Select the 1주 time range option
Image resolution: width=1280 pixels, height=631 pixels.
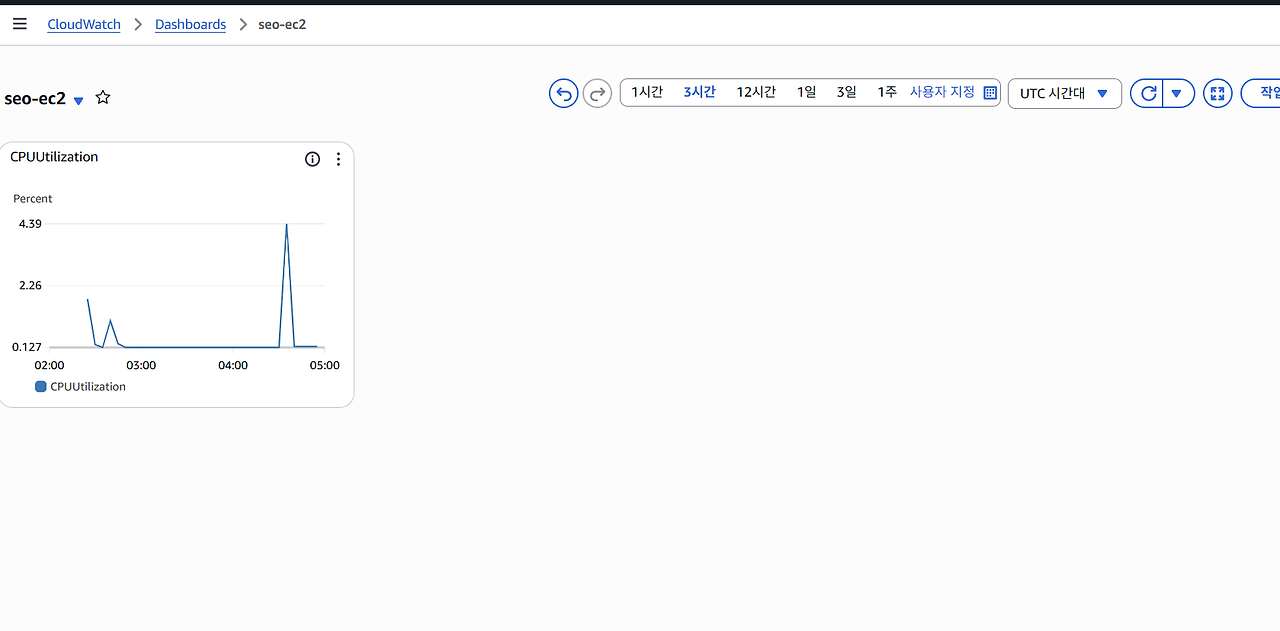886,91
